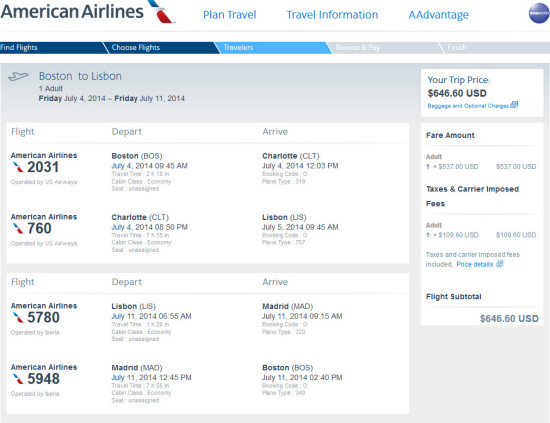
Task: Click the AA tail icon next to flight 5780
Action: 18,318
